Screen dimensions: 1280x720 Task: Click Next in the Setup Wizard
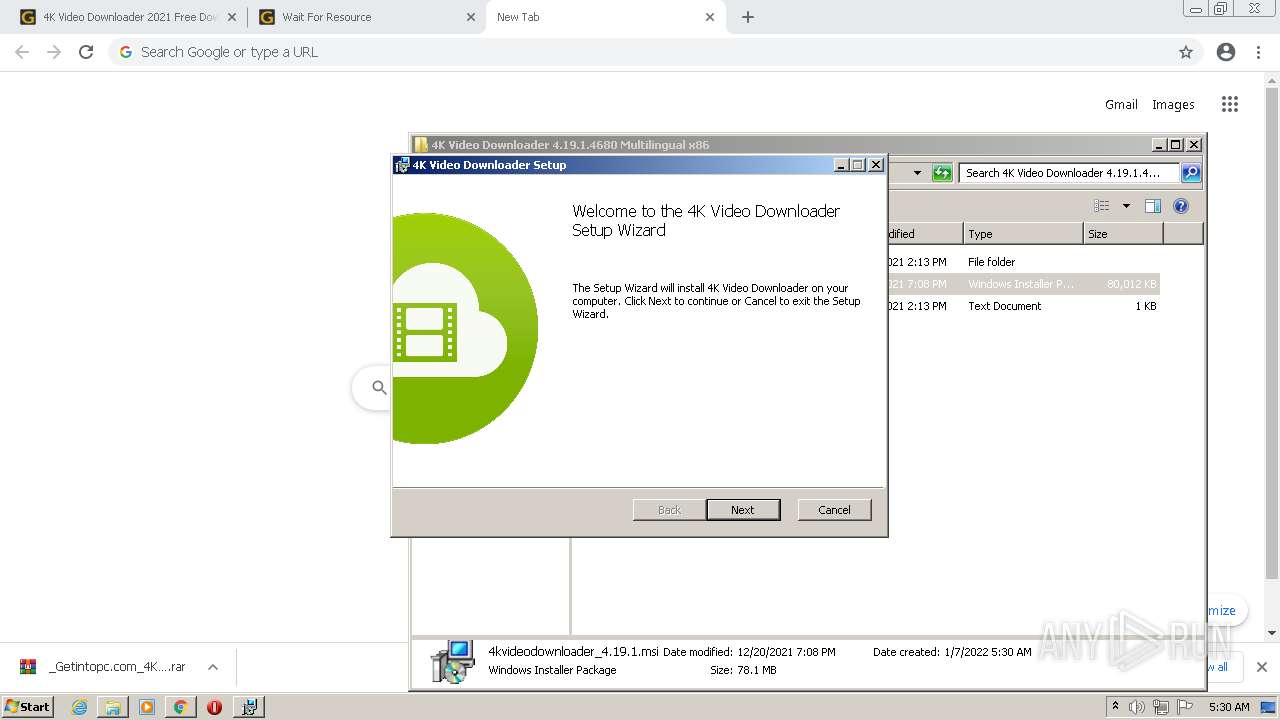click(743, 510)
